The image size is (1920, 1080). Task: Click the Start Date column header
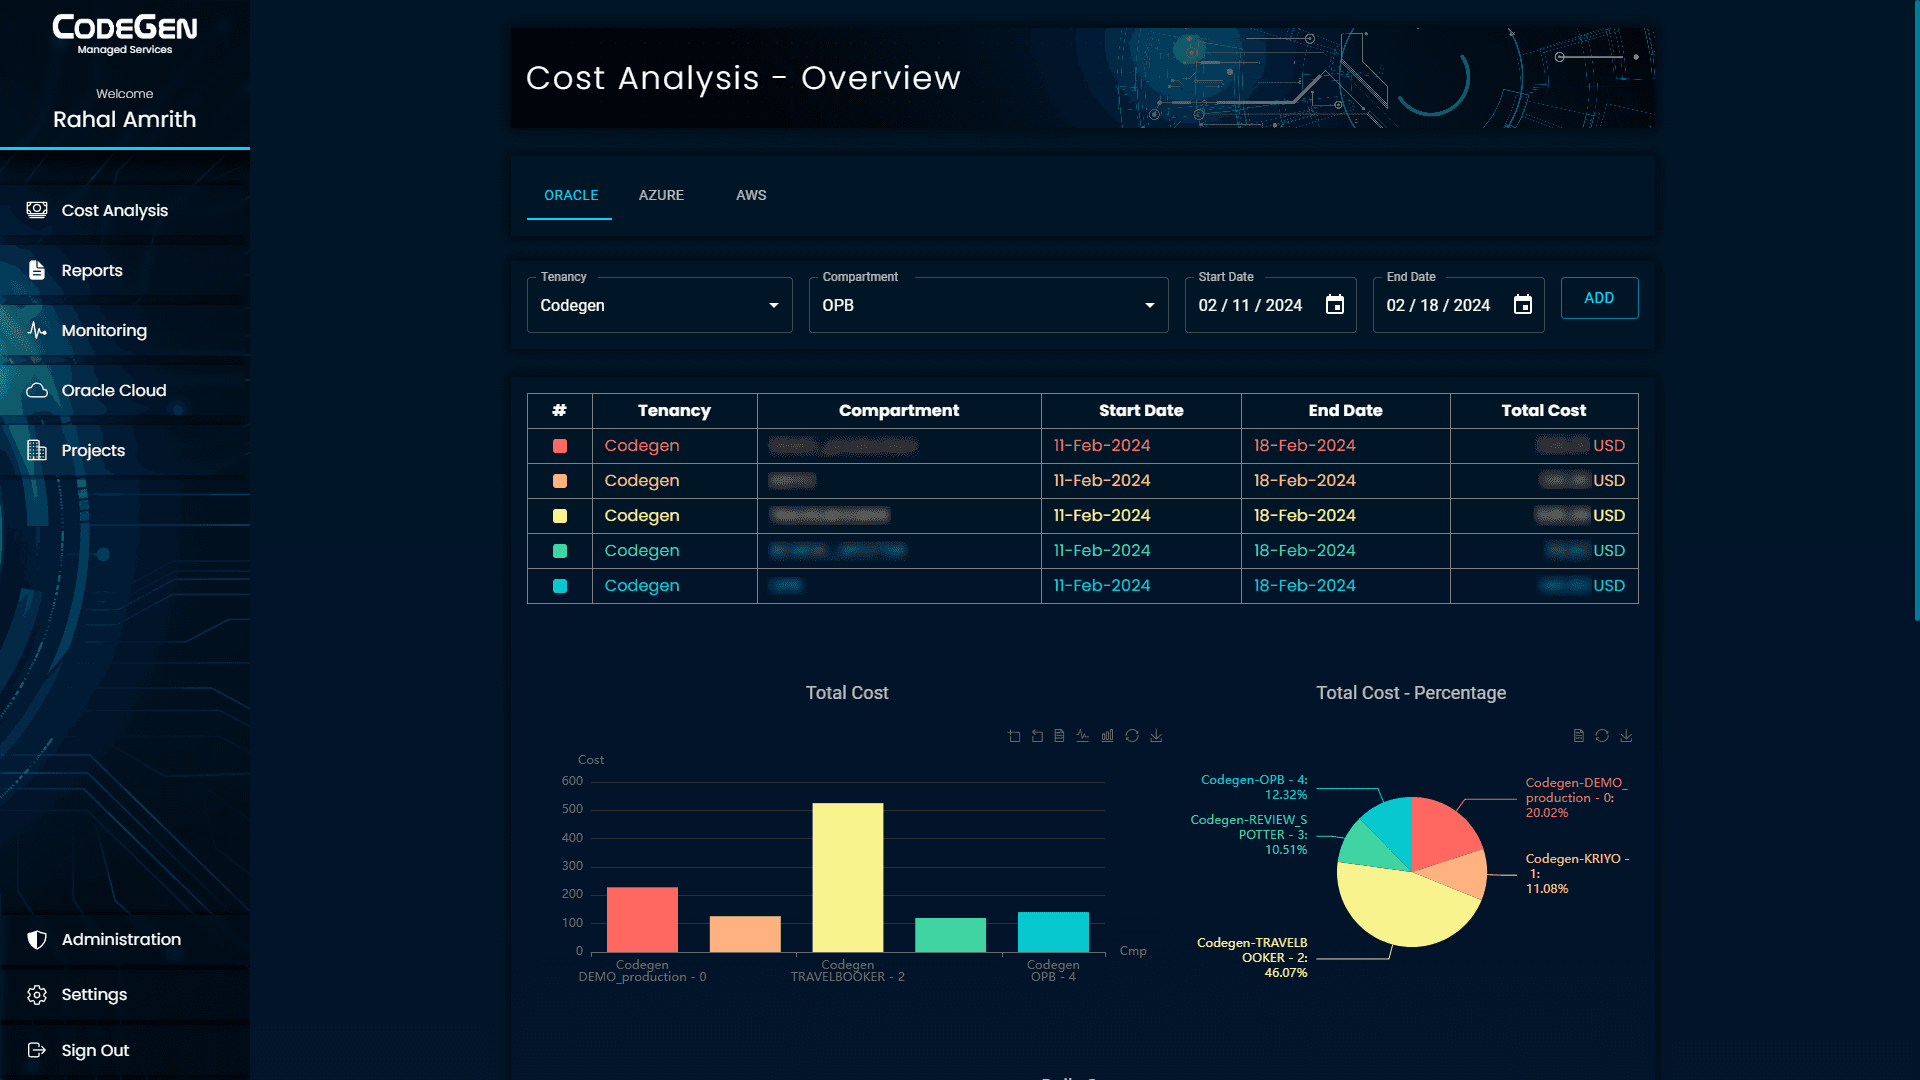click(1141, 411)
